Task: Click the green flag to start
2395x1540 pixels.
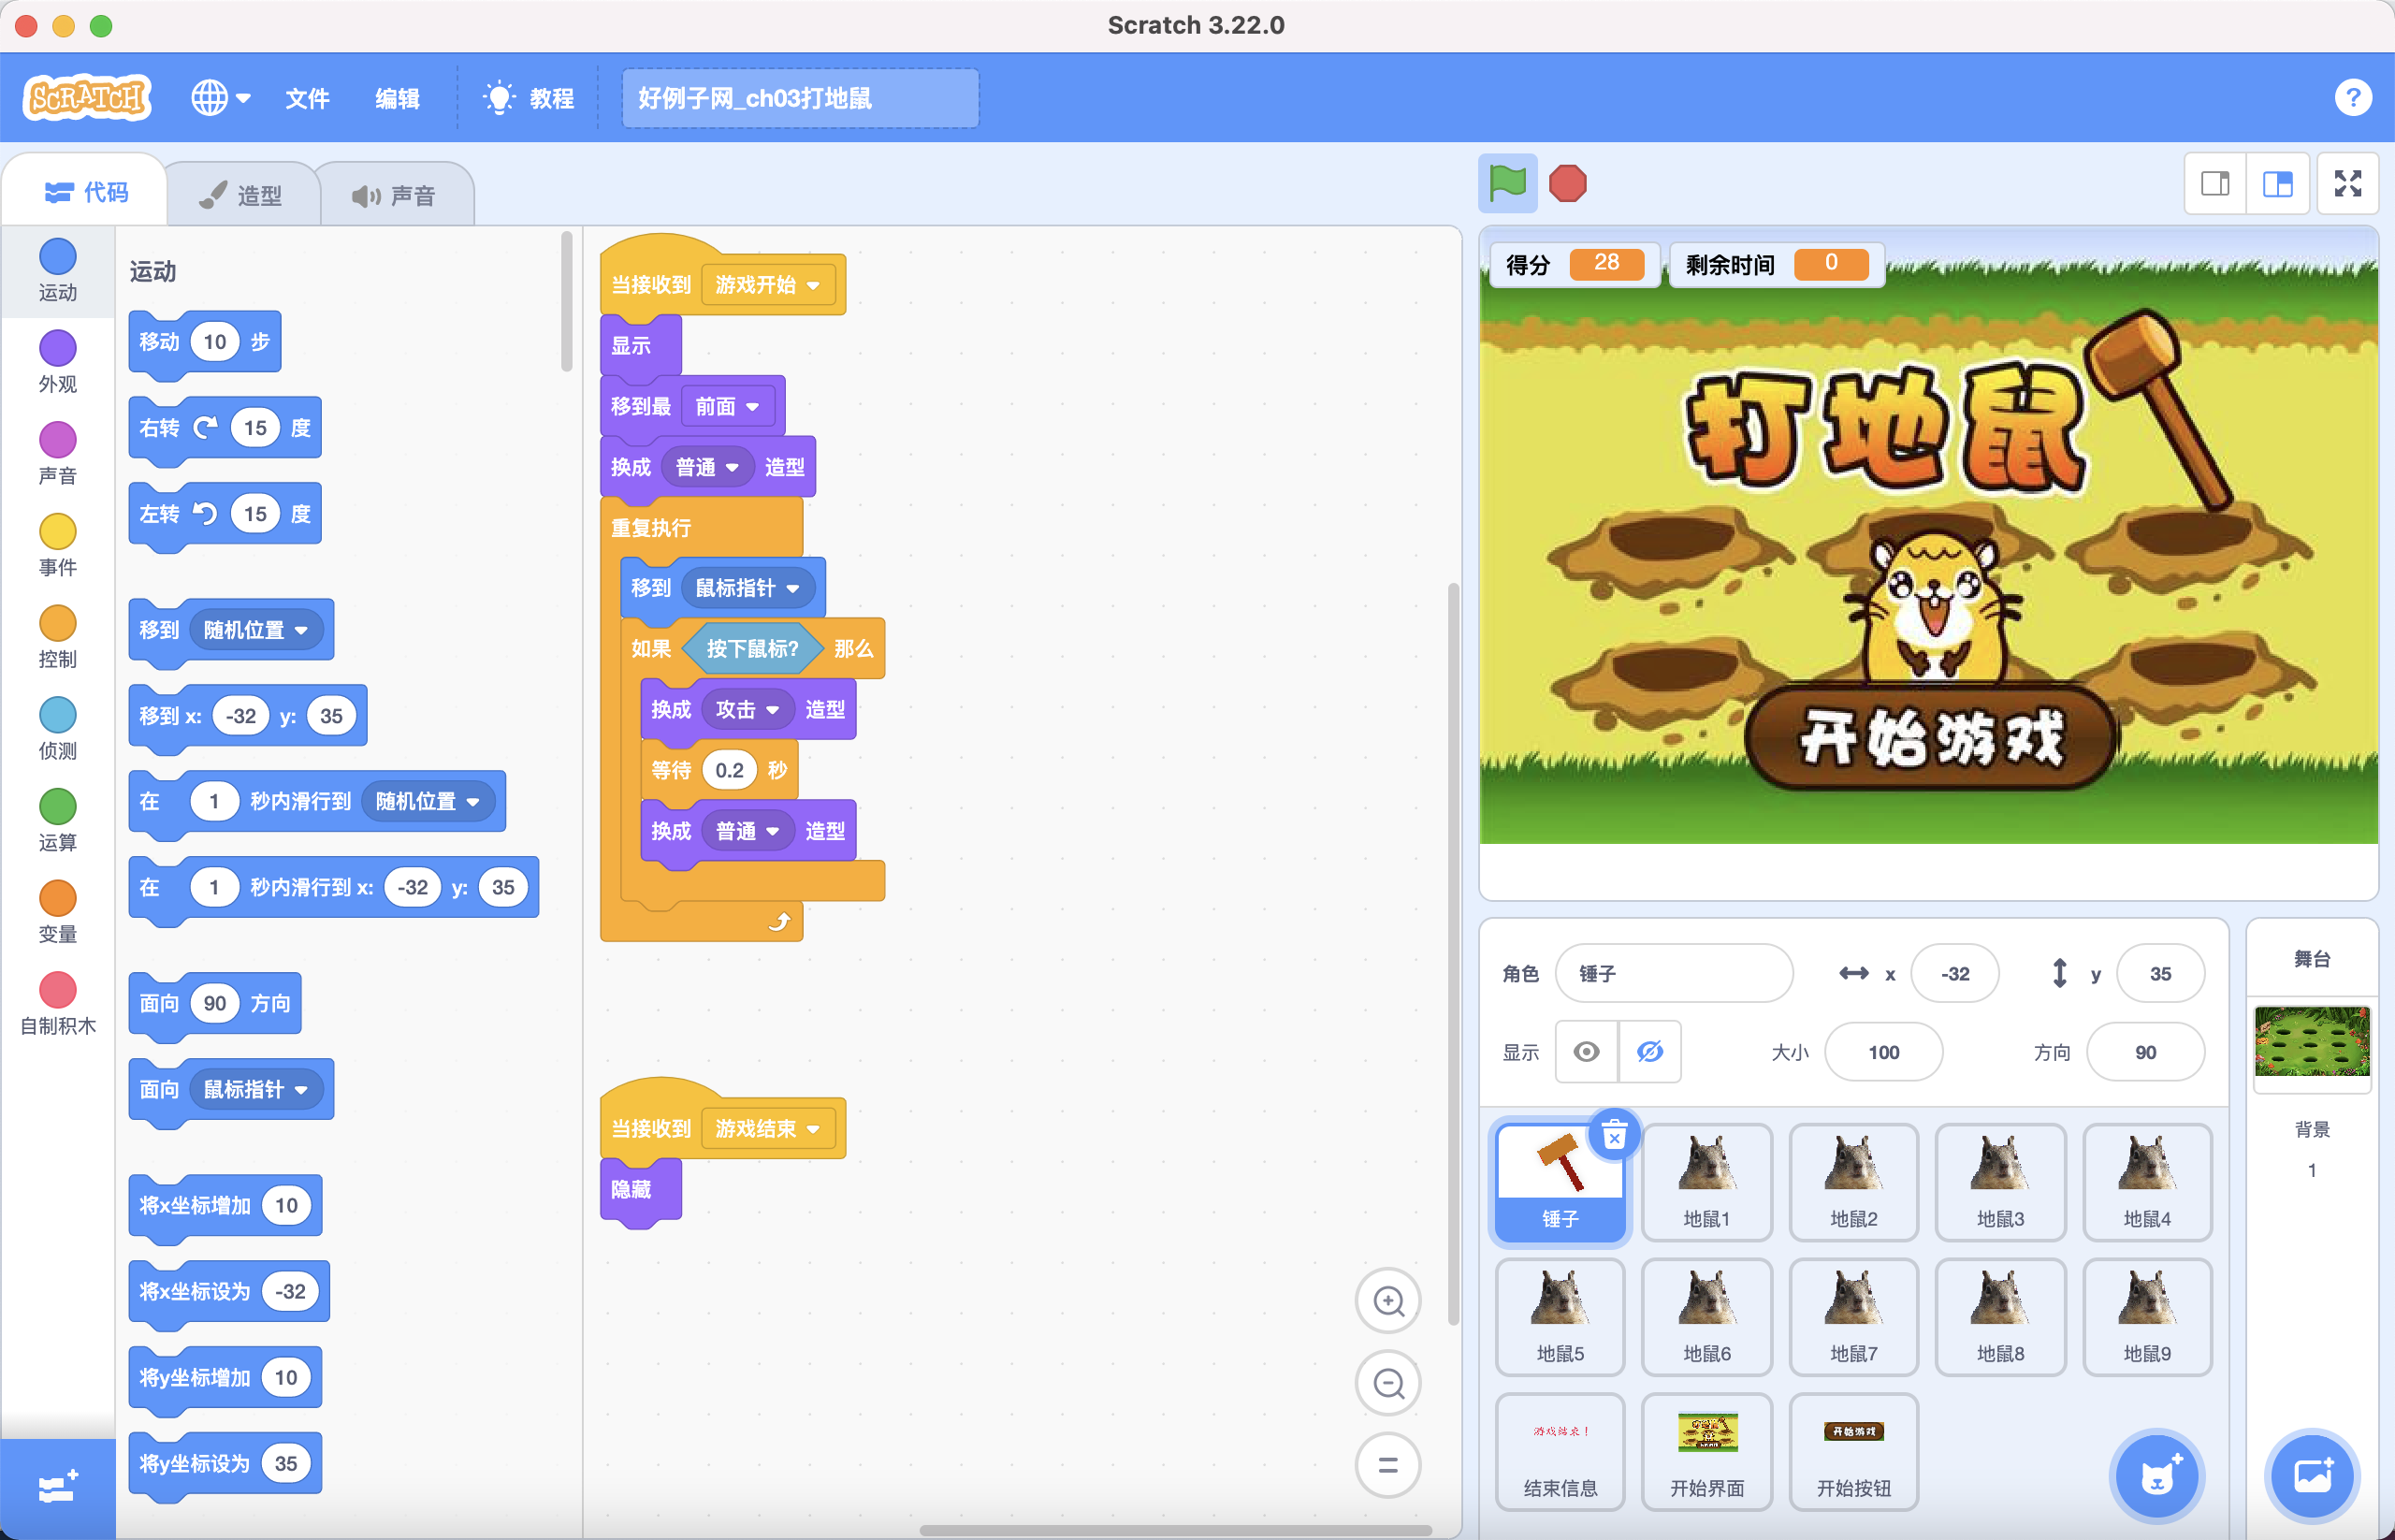Action: [x=1507, y=183]
